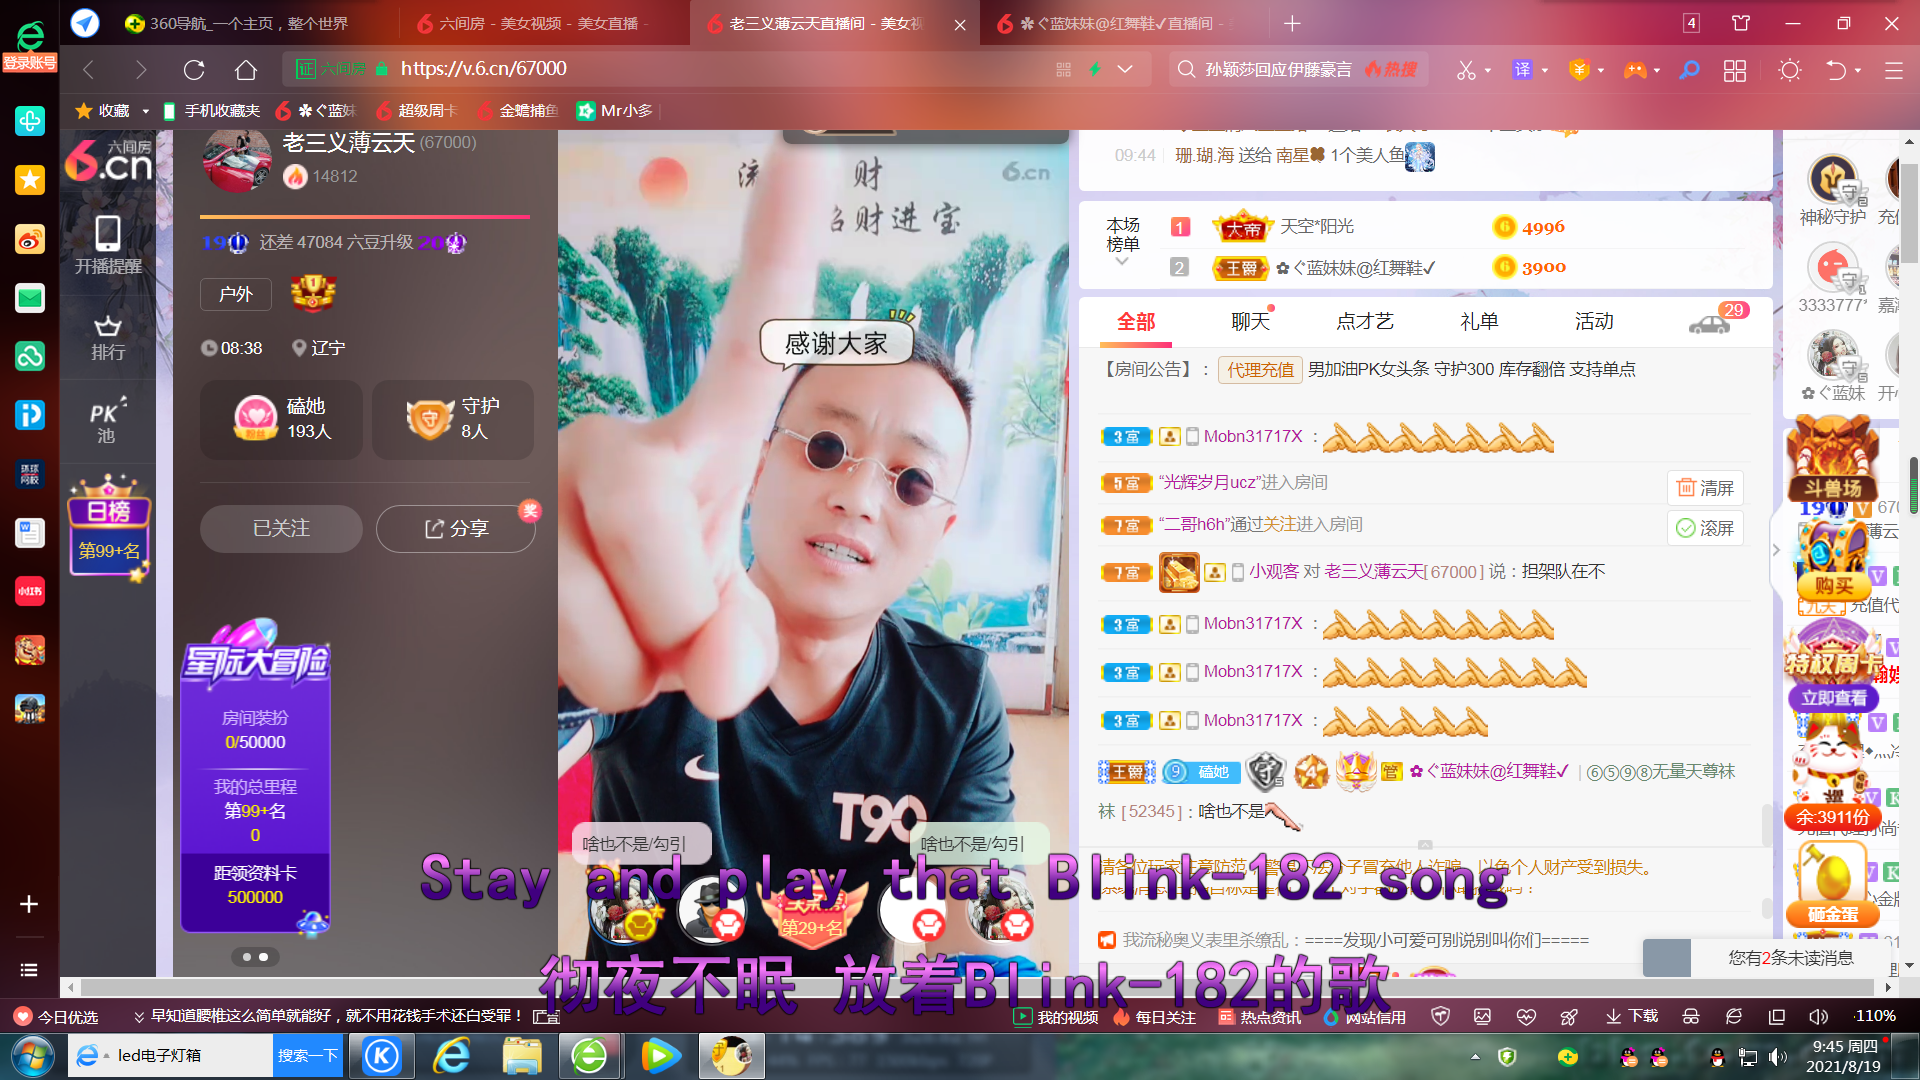Click the 6.cn site logo
1920x1080 pixels.
pos(109,160)
